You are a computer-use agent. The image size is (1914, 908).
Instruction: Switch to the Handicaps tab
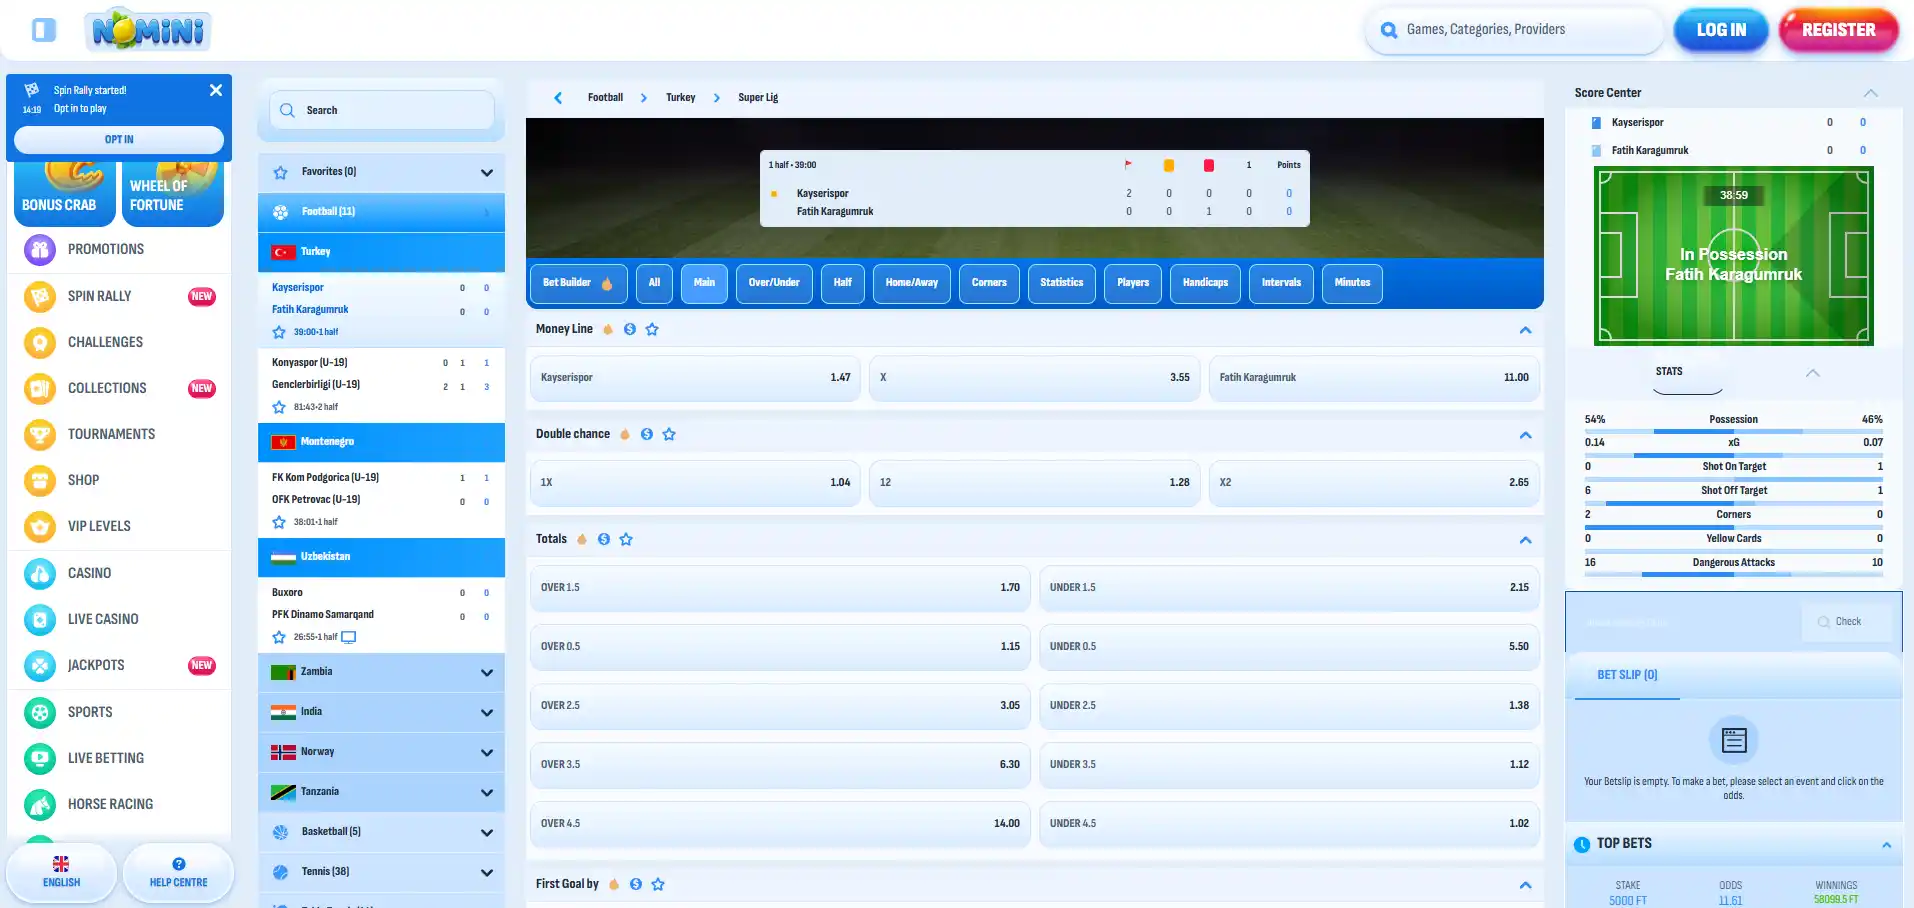[x=1205, y=283]
